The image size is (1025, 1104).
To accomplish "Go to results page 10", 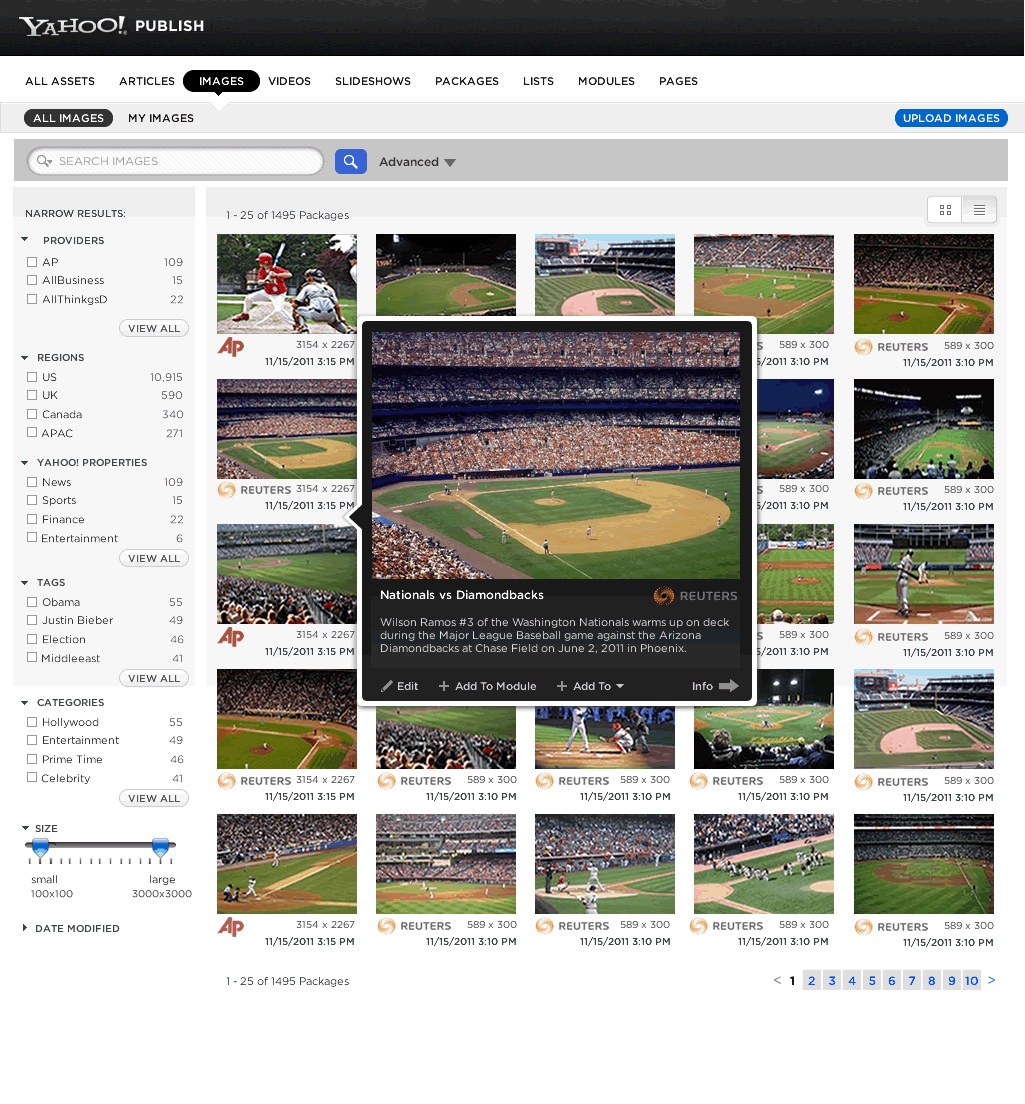I will (x=971, y=980).
